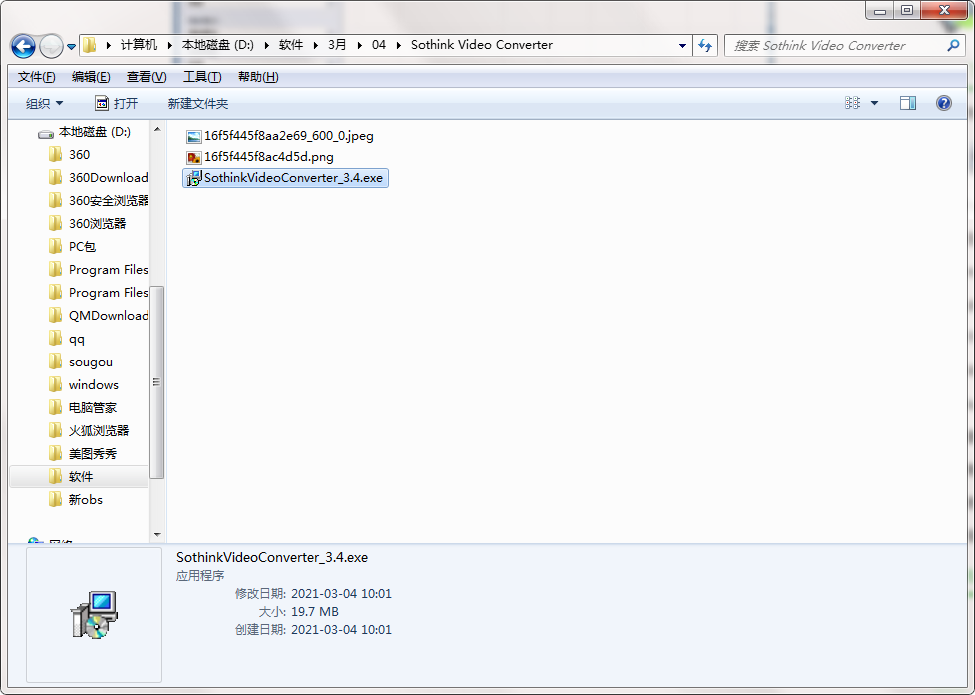
Task: Open the address bar previous locations dropdown
Action: 682,45
